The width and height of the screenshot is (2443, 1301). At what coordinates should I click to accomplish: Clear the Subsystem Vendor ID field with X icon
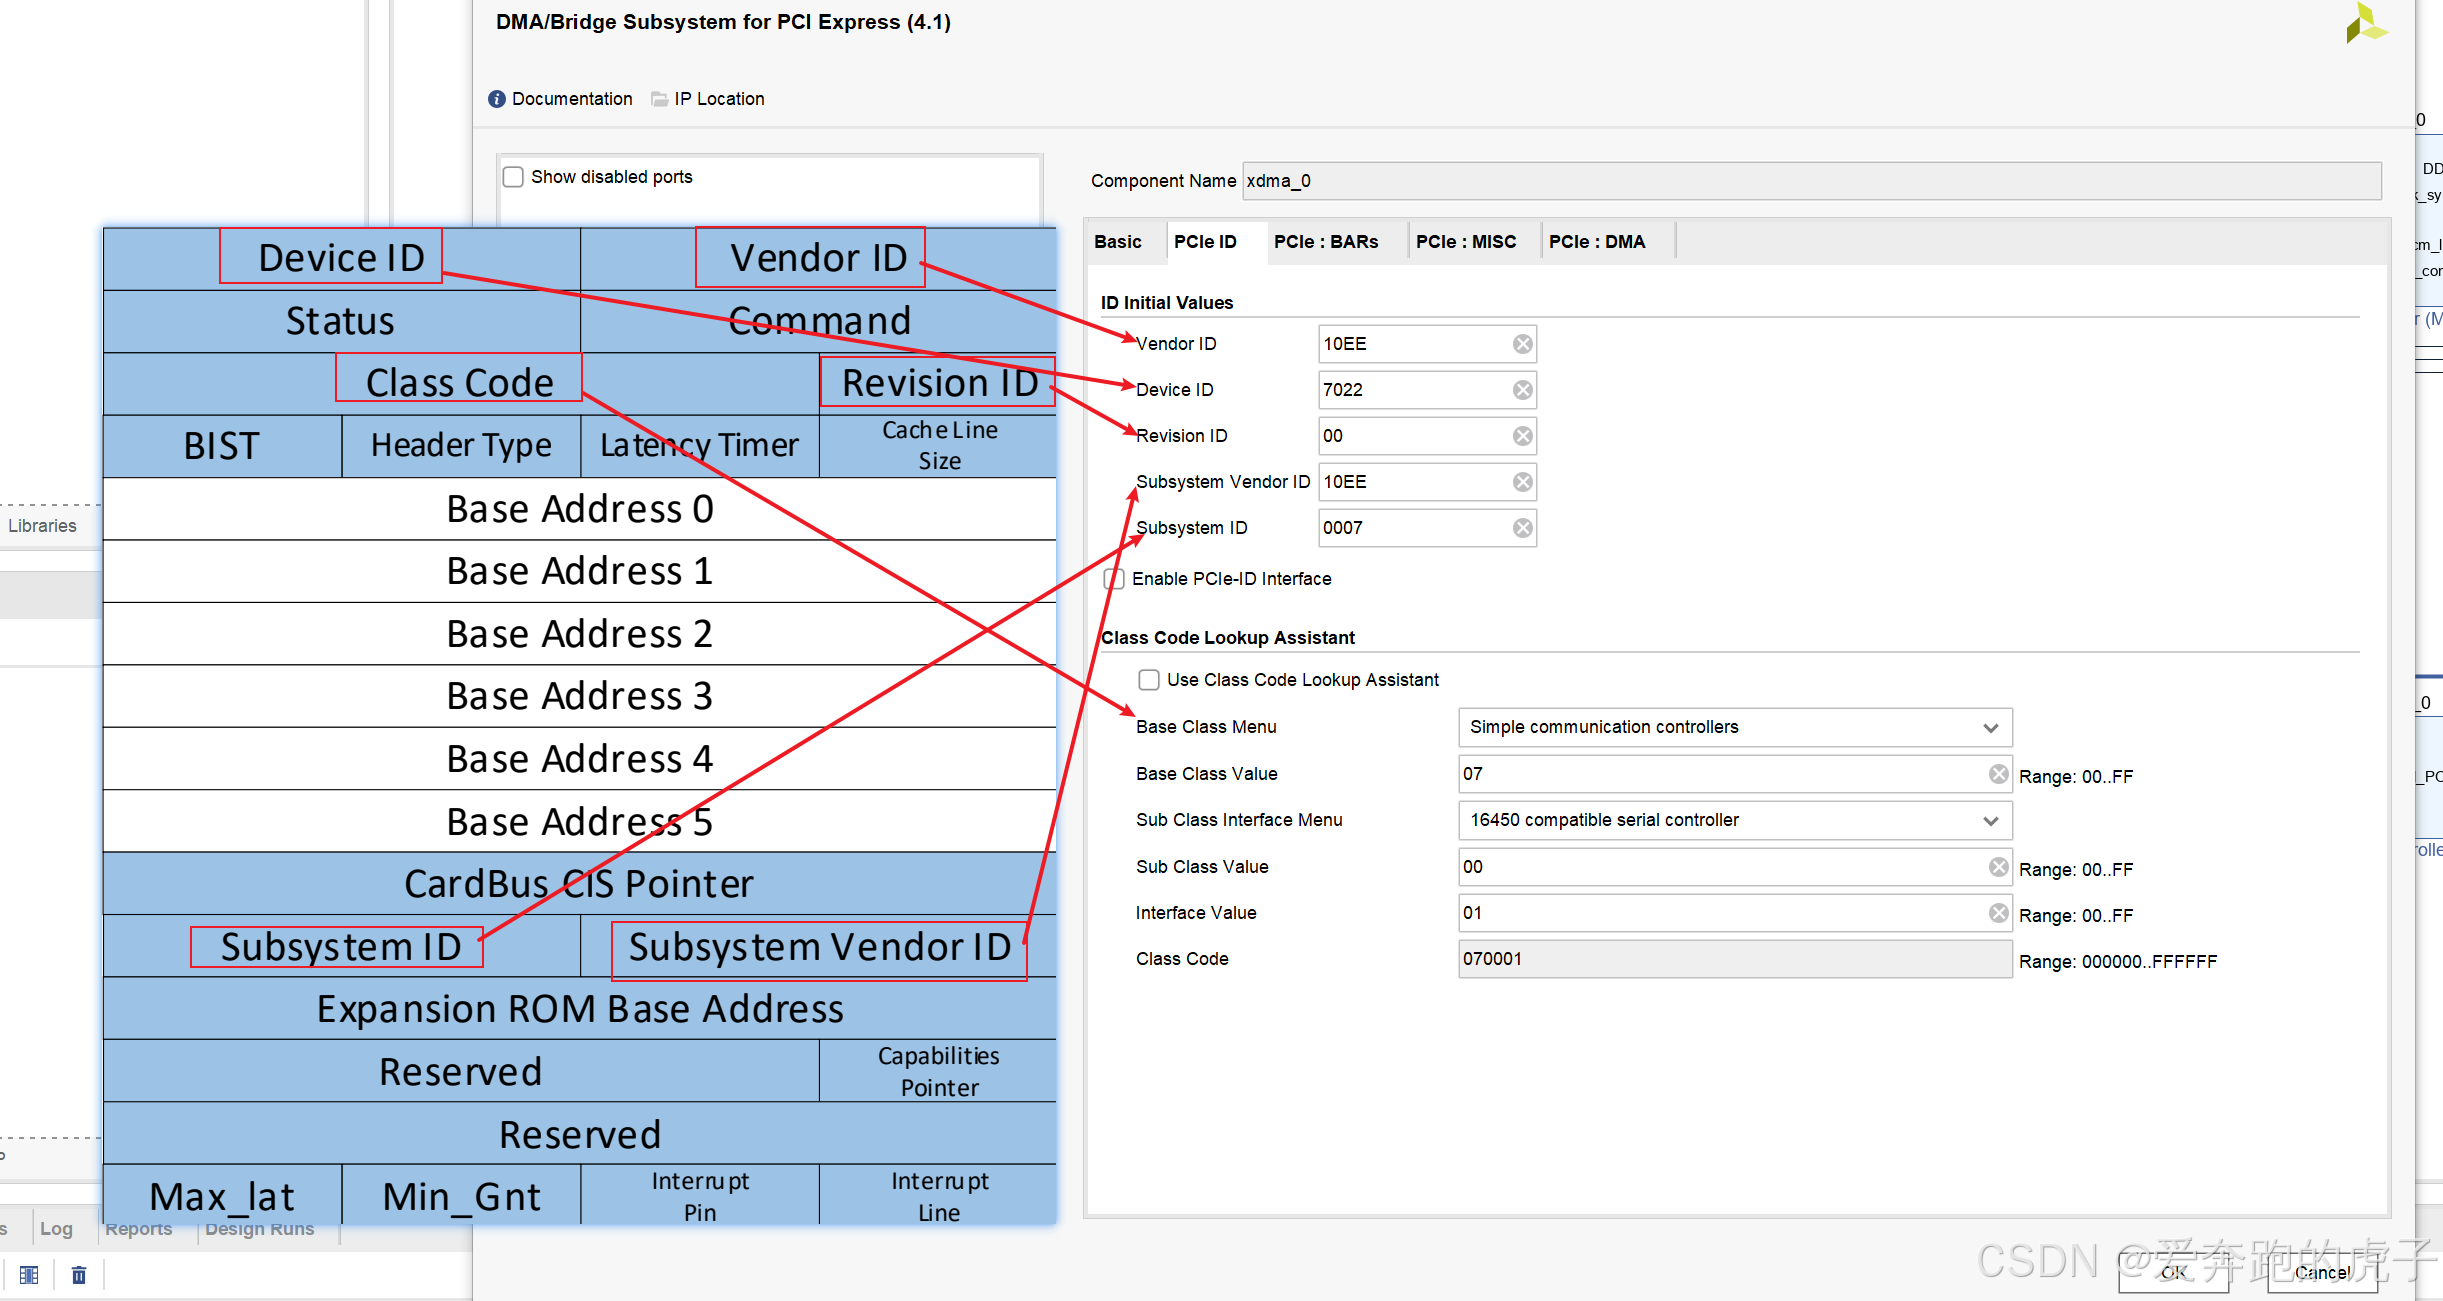click(1522, 482)
